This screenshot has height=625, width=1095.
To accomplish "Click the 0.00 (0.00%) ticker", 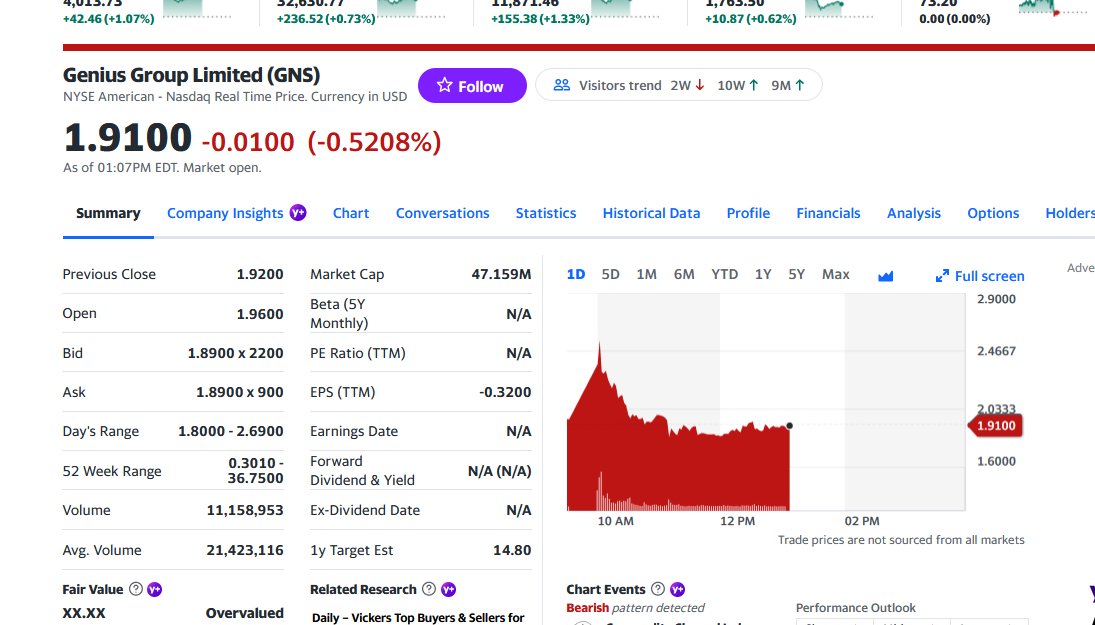I will pyautogui.click(x=955, y=19).
